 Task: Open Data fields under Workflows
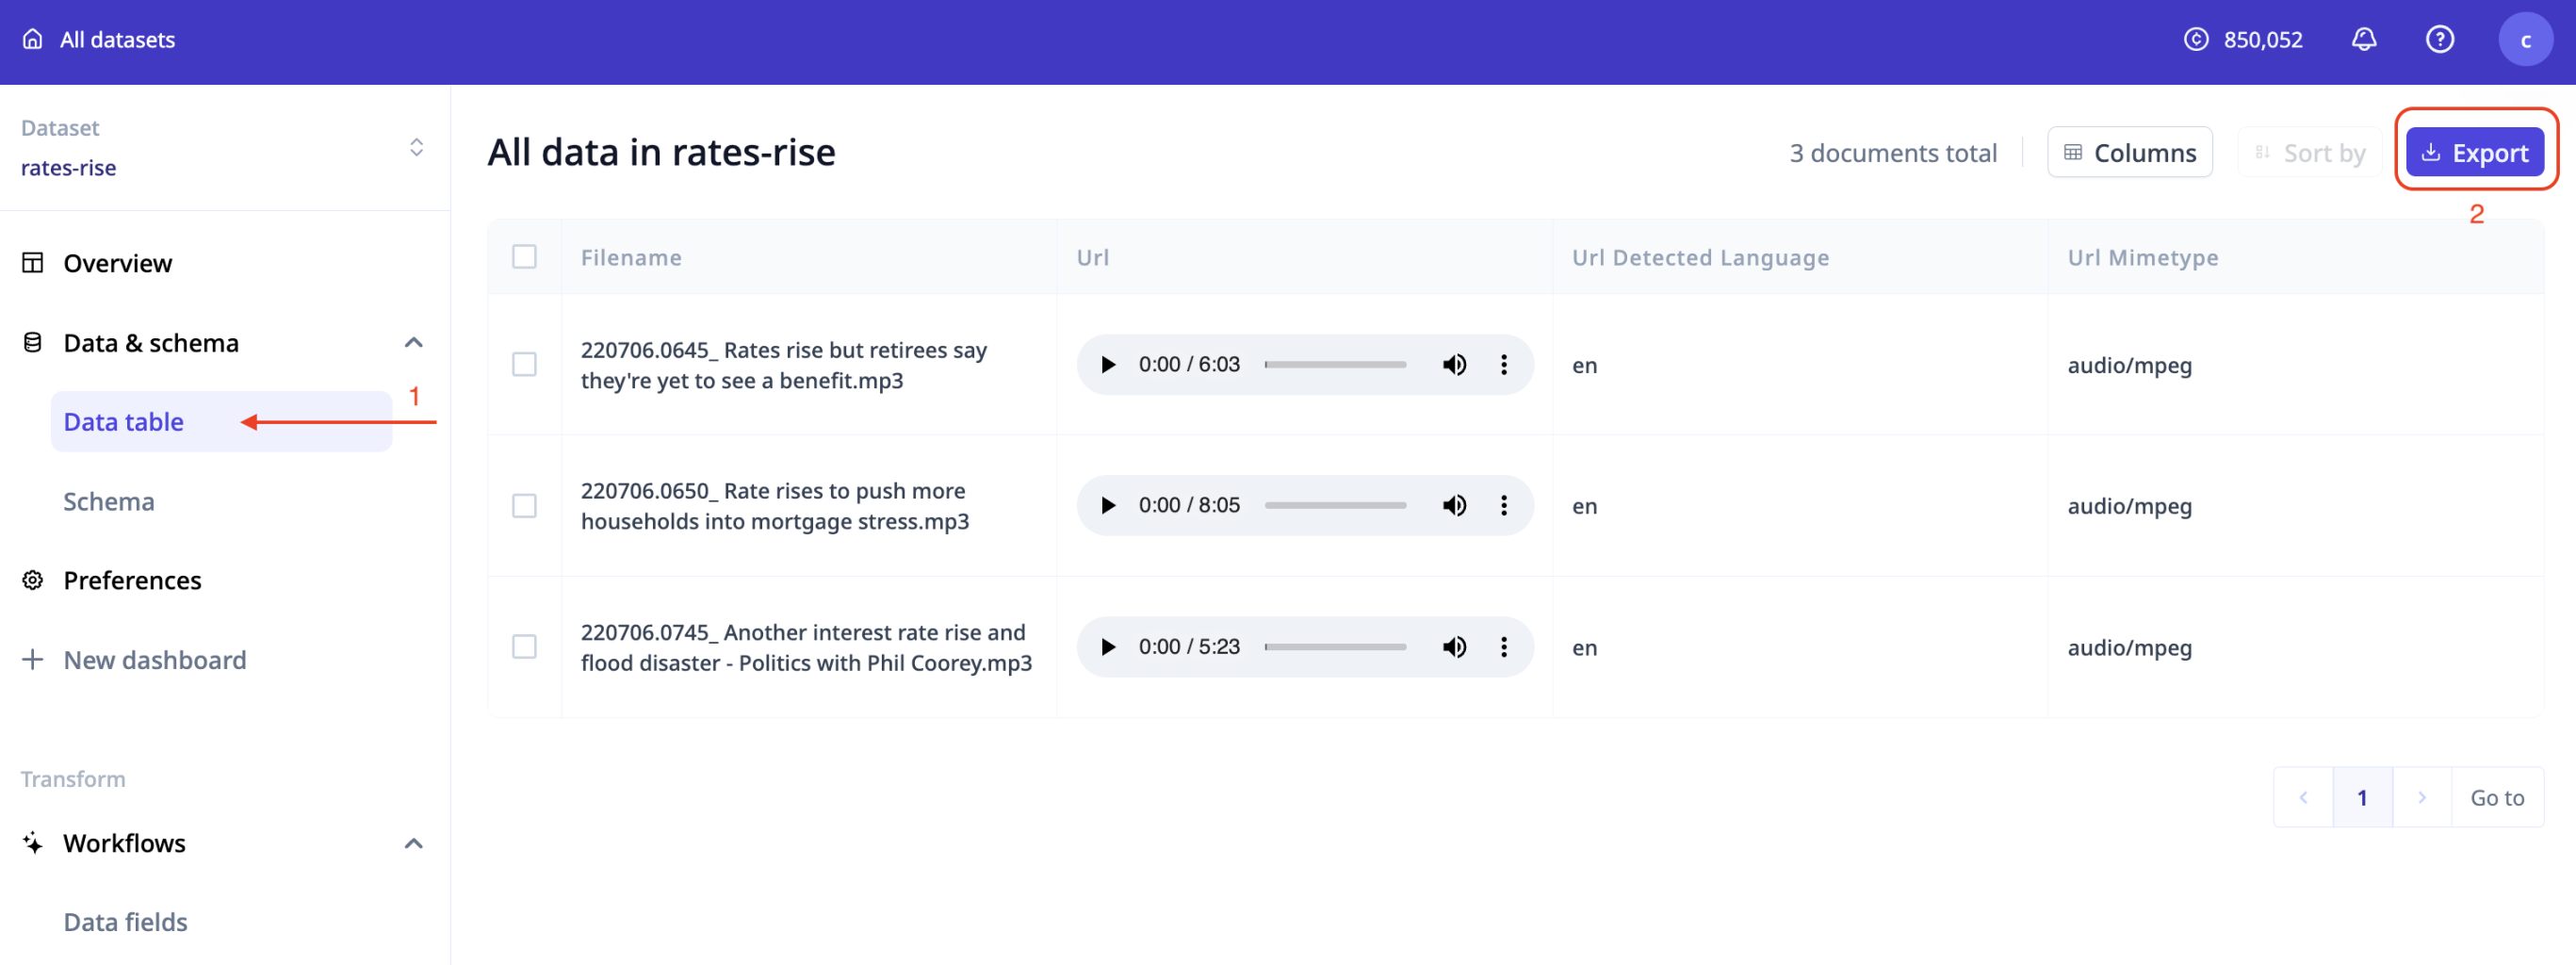126,921
